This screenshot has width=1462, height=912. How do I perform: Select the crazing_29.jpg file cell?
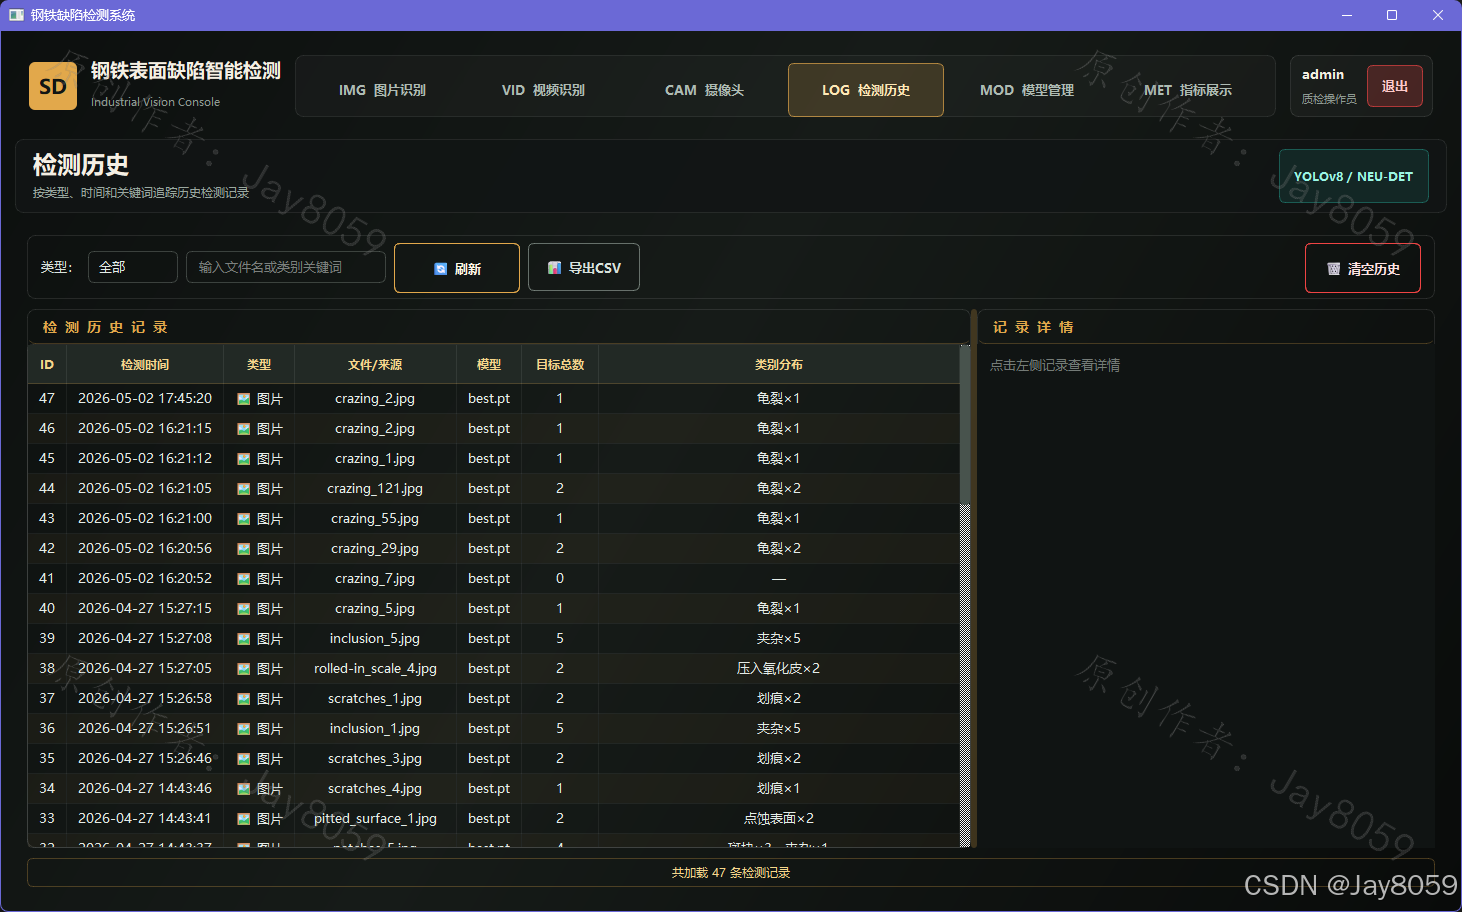click(x=375, y=548)
